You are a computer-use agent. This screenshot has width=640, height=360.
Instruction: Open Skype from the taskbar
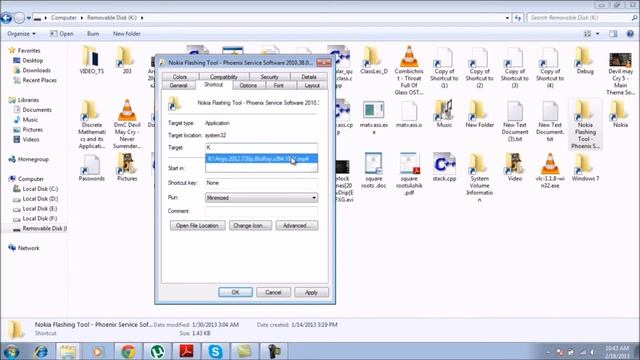pyautogui.click(x=215, y=351)
